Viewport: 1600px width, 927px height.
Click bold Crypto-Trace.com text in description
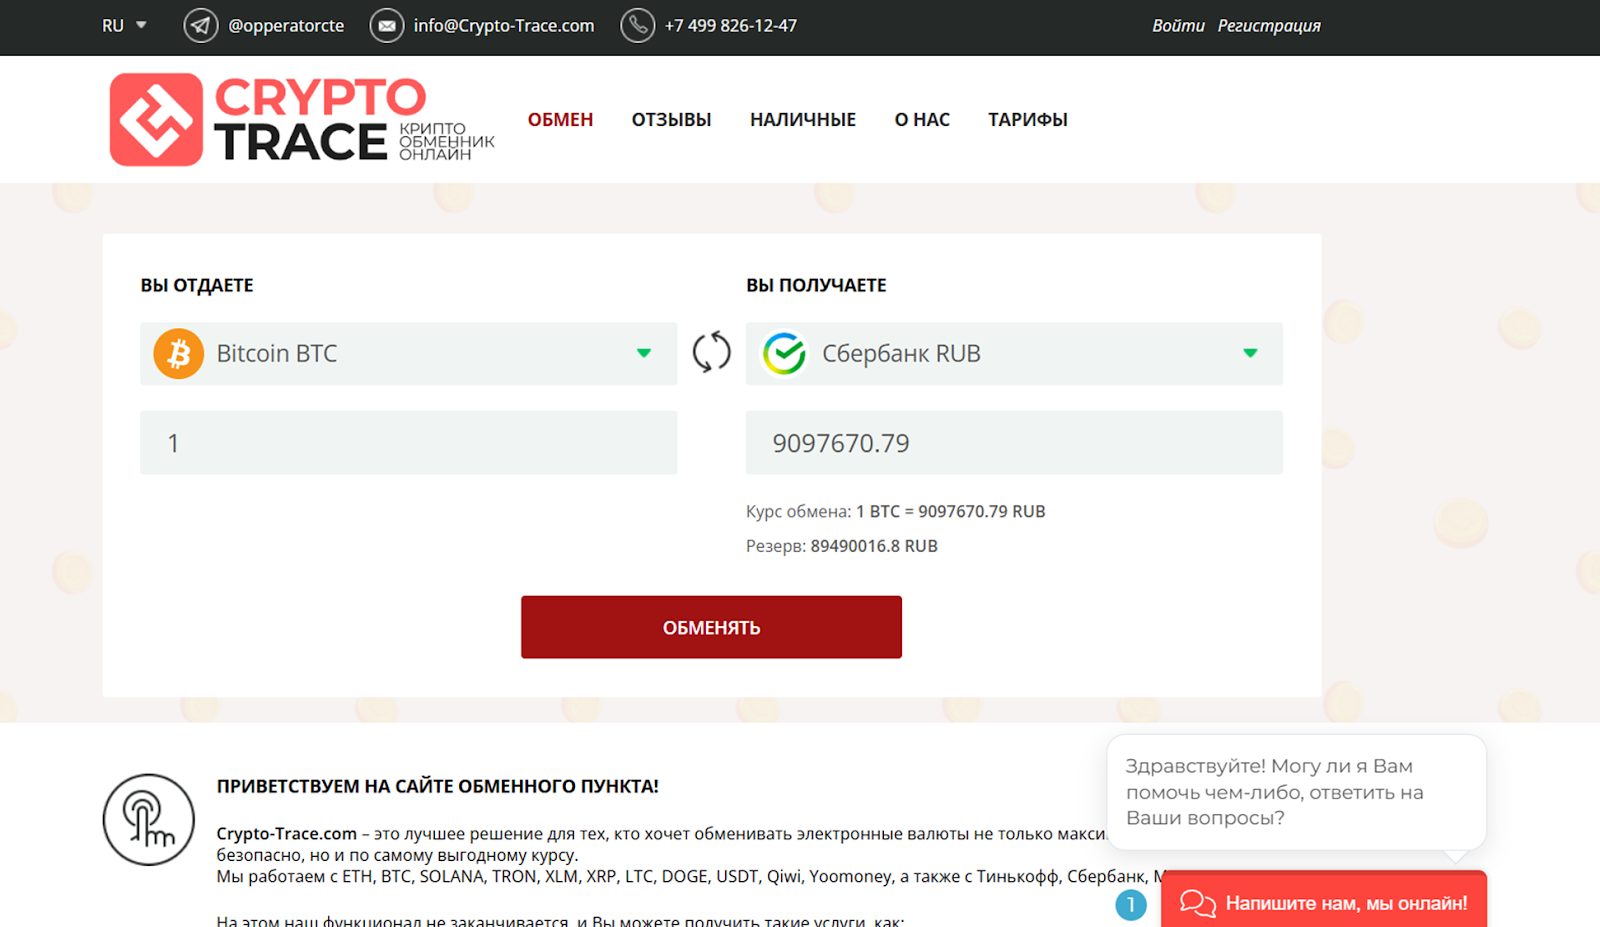[x=286, y=834]
